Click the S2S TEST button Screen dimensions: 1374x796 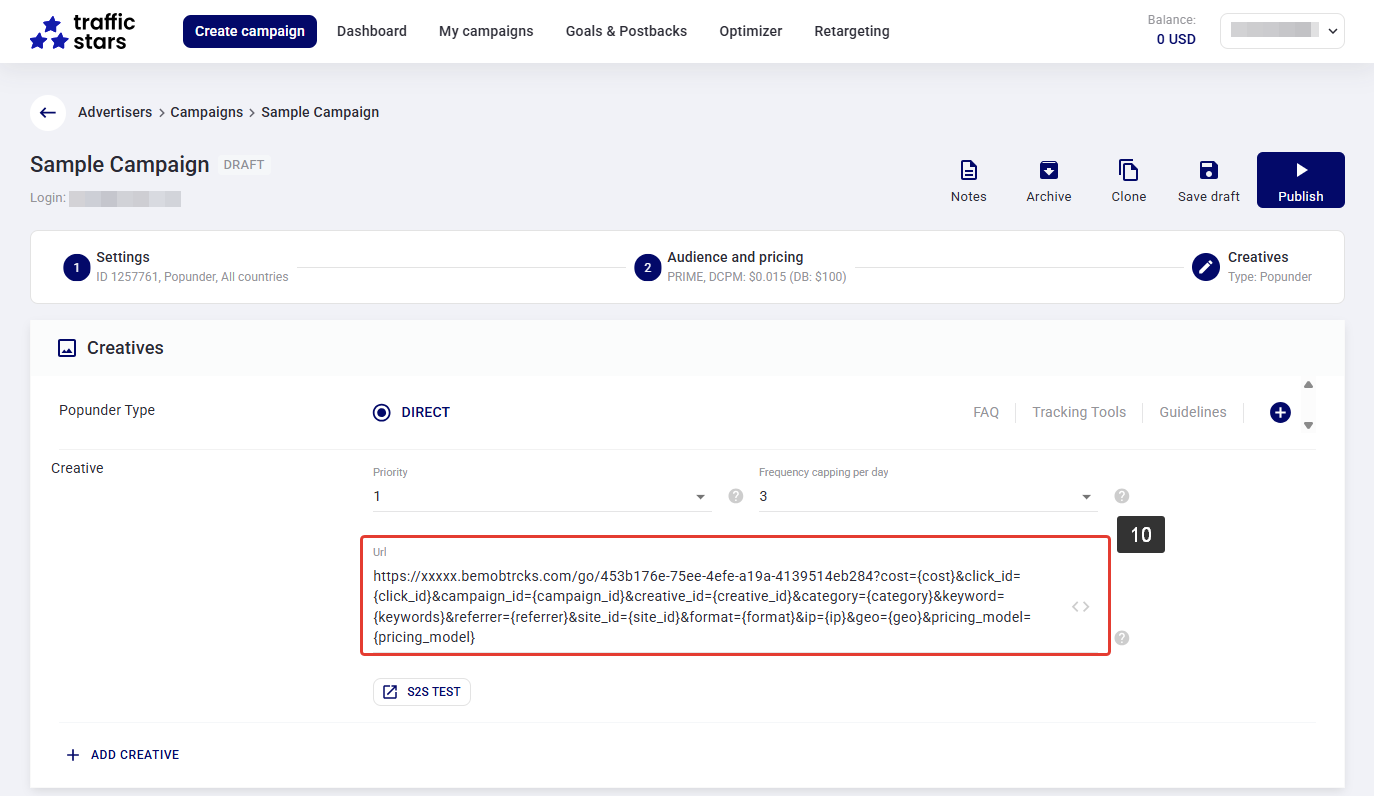pos(422,692)
